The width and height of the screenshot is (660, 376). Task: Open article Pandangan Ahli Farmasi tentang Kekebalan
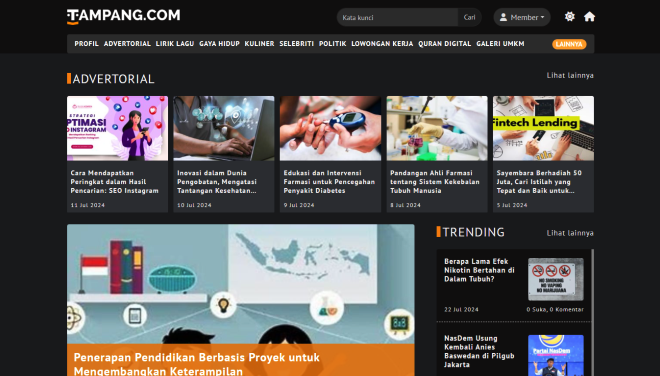pyautogui.click(x=435, y=182)
